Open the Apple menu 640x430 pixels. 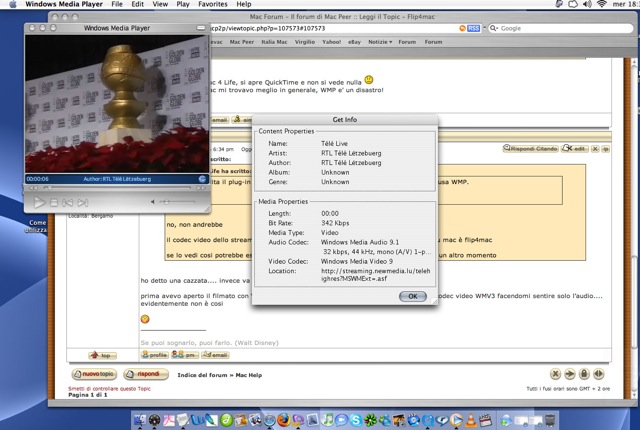point(13,4)
